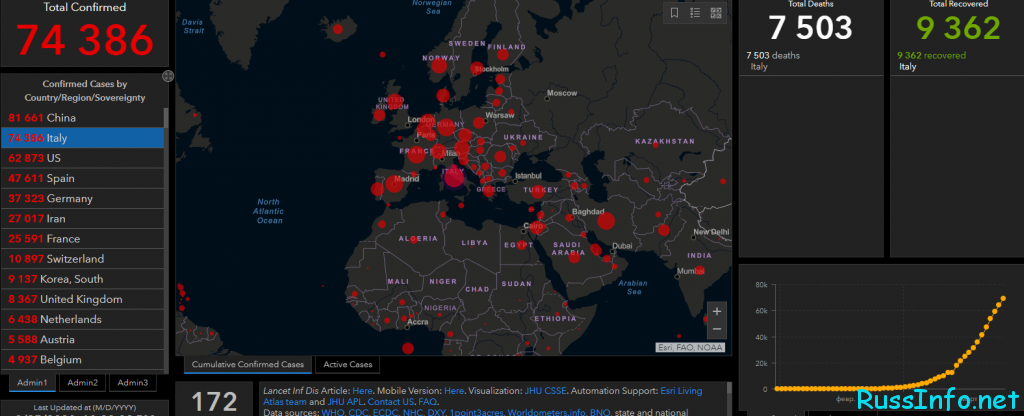The image size is (1024, 416).
Task: Zoom out with the map minus button
Action: (x=716, y=329)
